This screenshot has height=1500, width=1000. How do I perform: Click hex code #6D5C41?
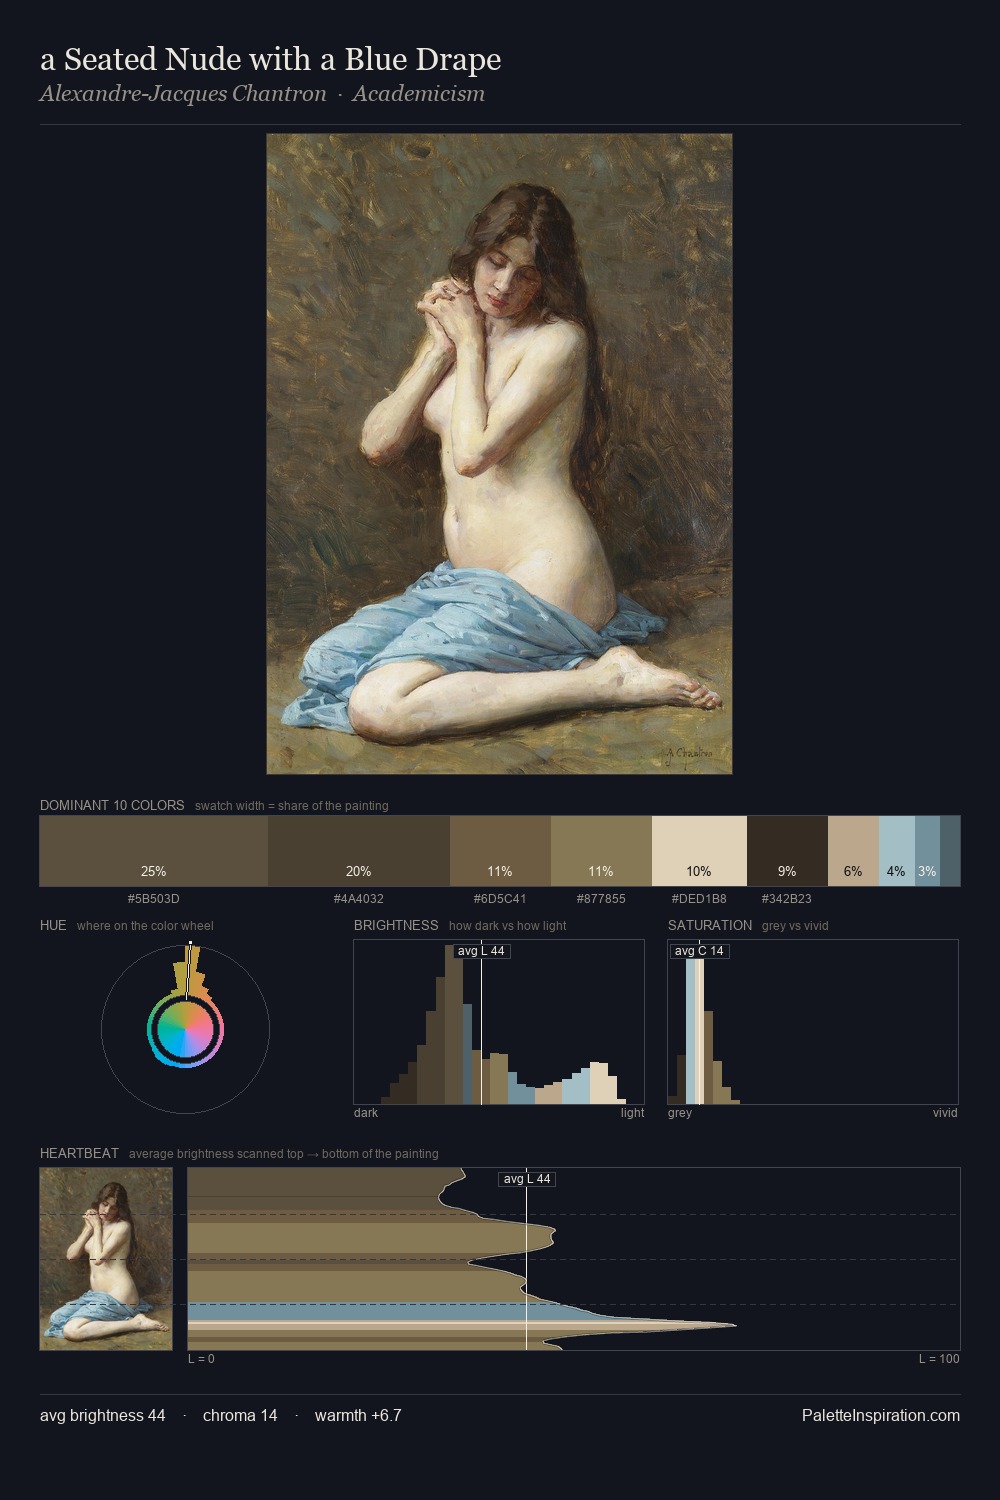coord(500,899)
